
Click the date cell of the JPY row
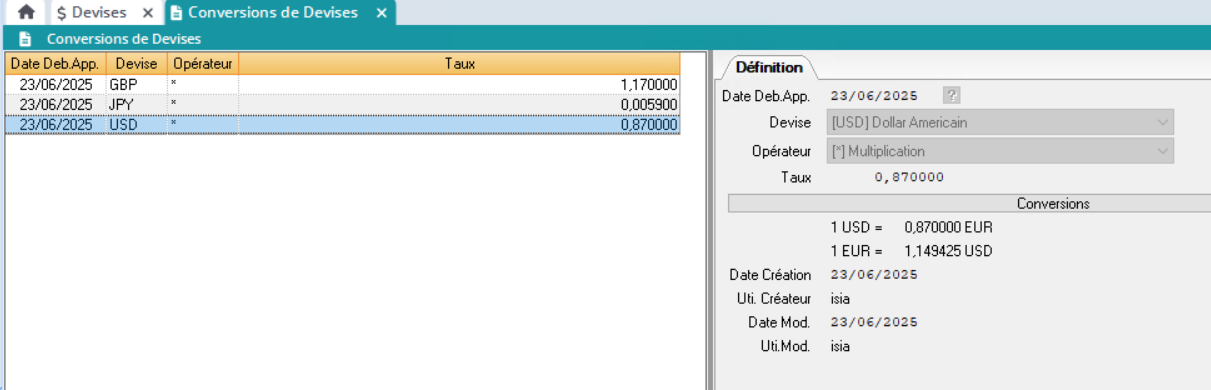click(54, 104)
